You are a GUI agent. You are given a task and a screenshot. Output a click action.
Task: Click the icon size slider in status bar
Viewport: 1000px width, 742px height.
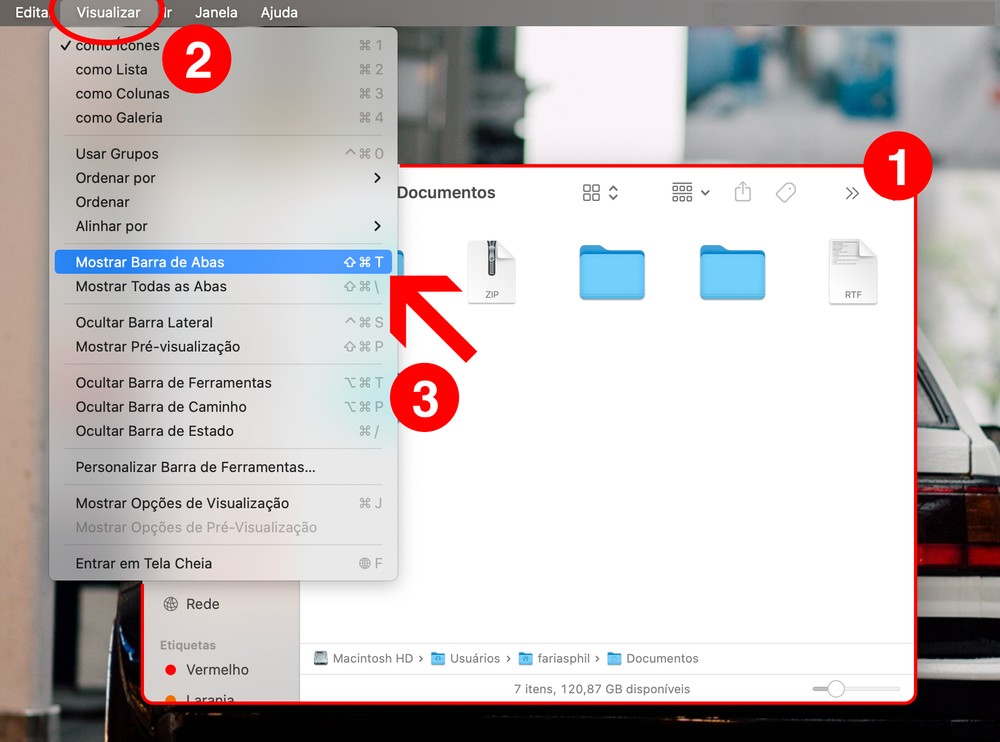click(836, 688)
